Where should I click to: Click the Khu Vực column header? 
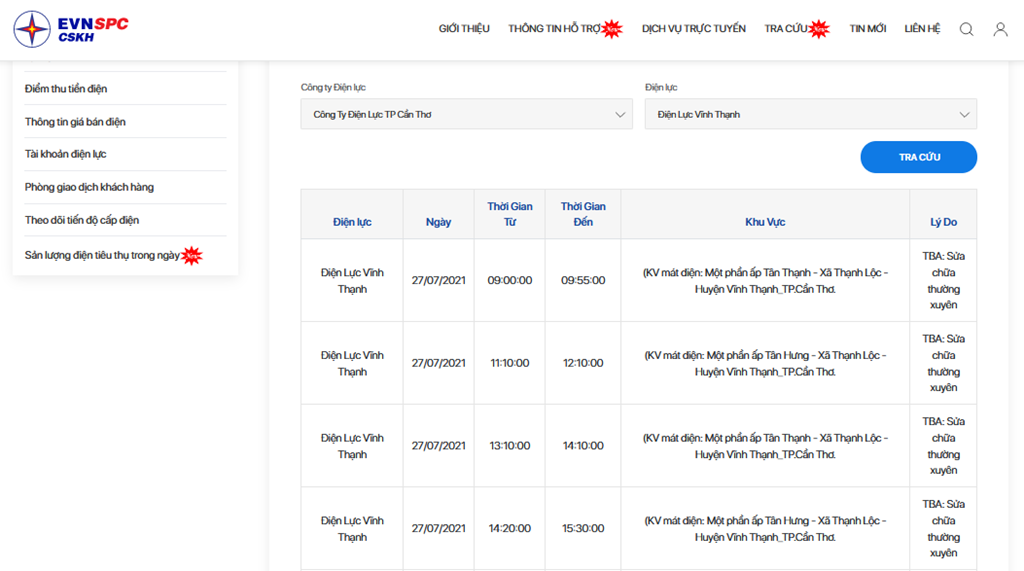click(765, 222)
